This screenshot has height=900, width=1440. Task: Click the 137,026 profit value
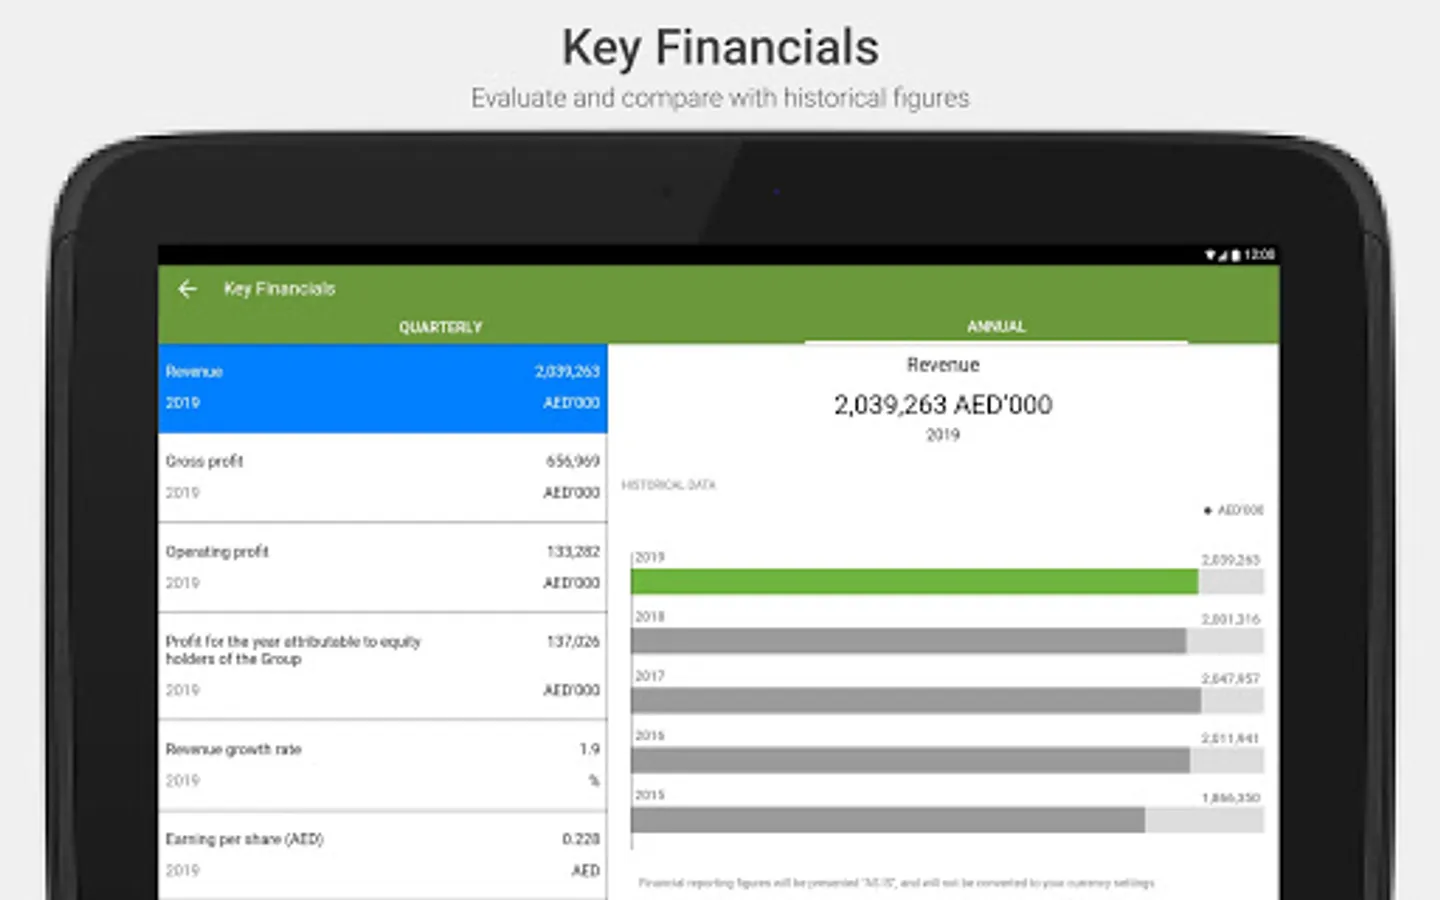point(573,641)
